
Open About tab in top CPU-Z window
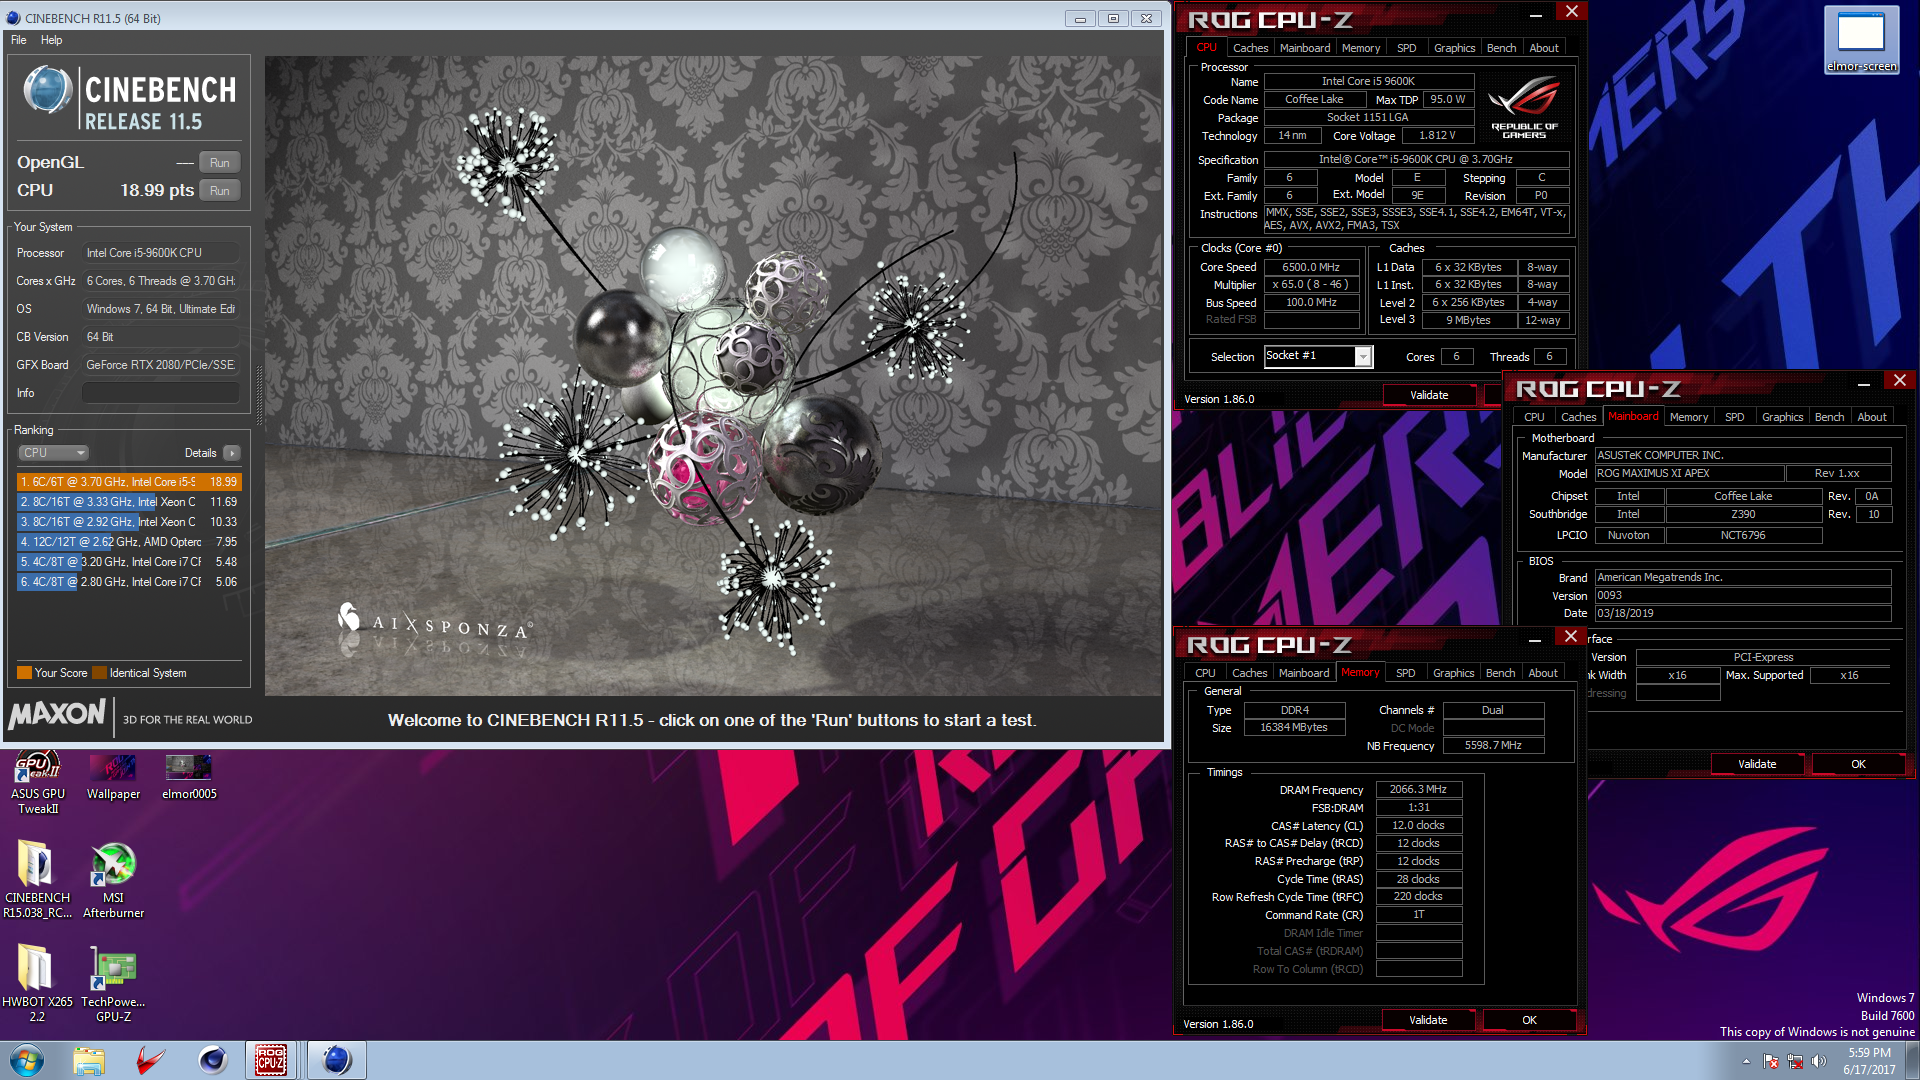pos(1544,48)
